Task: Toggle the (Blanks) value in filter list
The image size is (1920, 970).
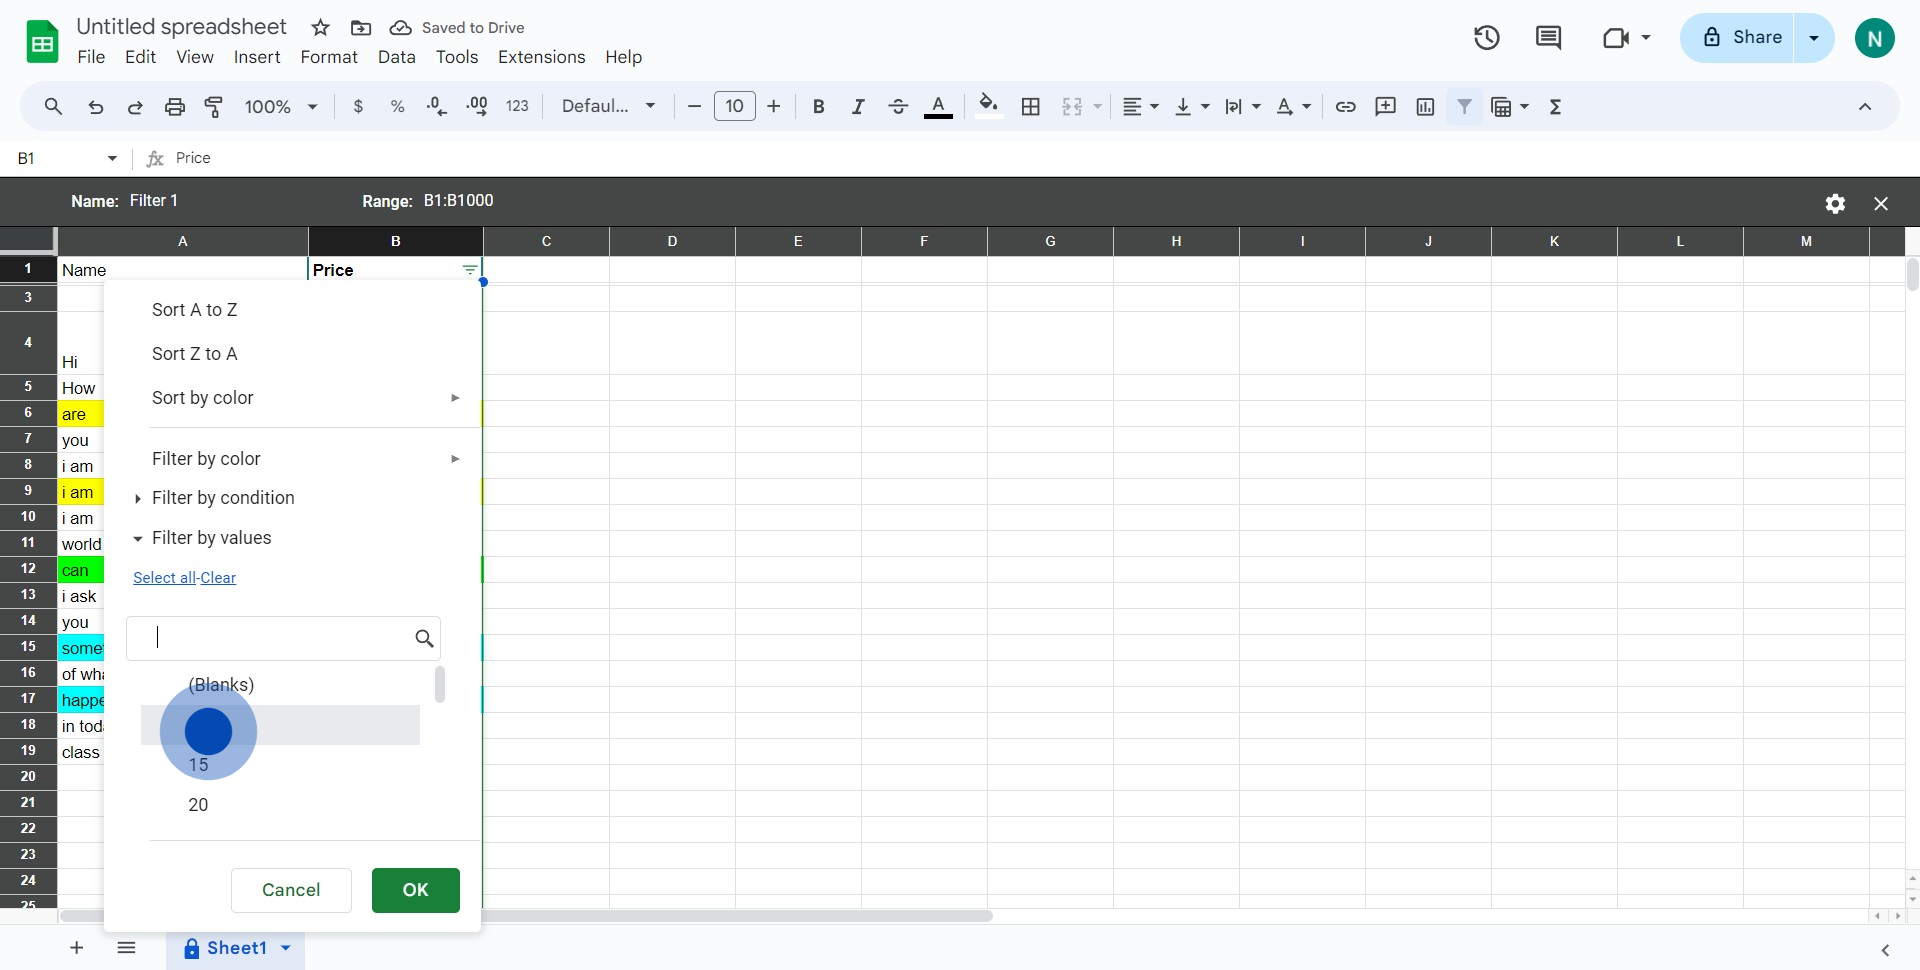Action: coord(221,685)
